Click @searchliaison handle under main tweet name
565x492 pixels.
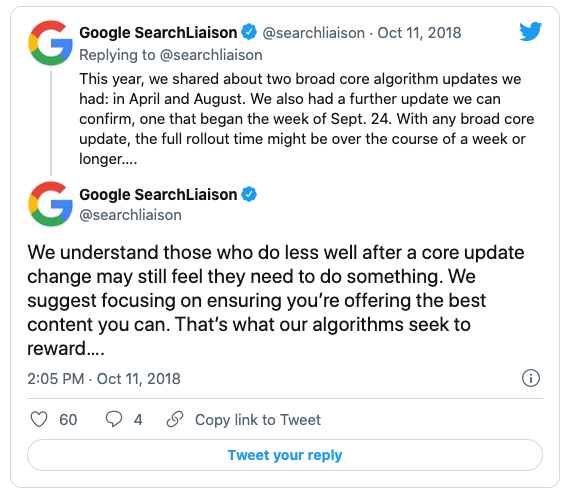click(130, 215)
